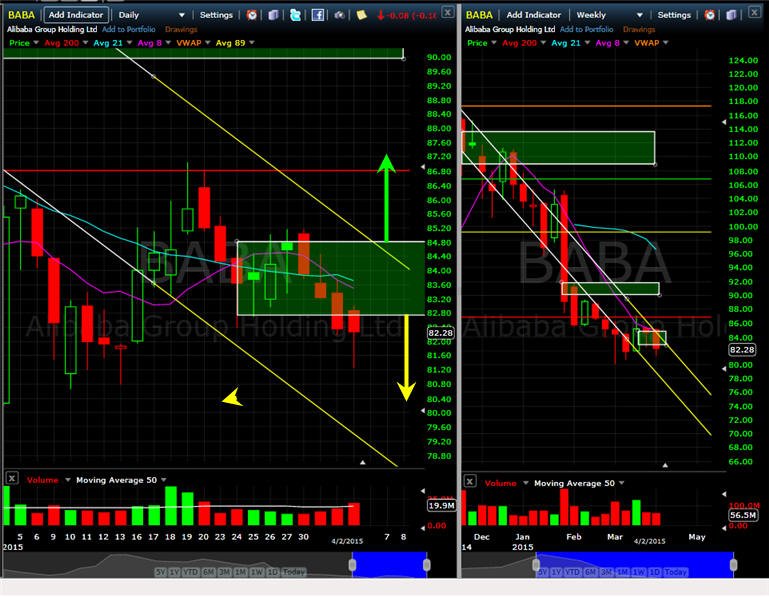This screenshot has height=597, width=769.
Task: Click Add Indicator on the daily chart
Action: 76,15
